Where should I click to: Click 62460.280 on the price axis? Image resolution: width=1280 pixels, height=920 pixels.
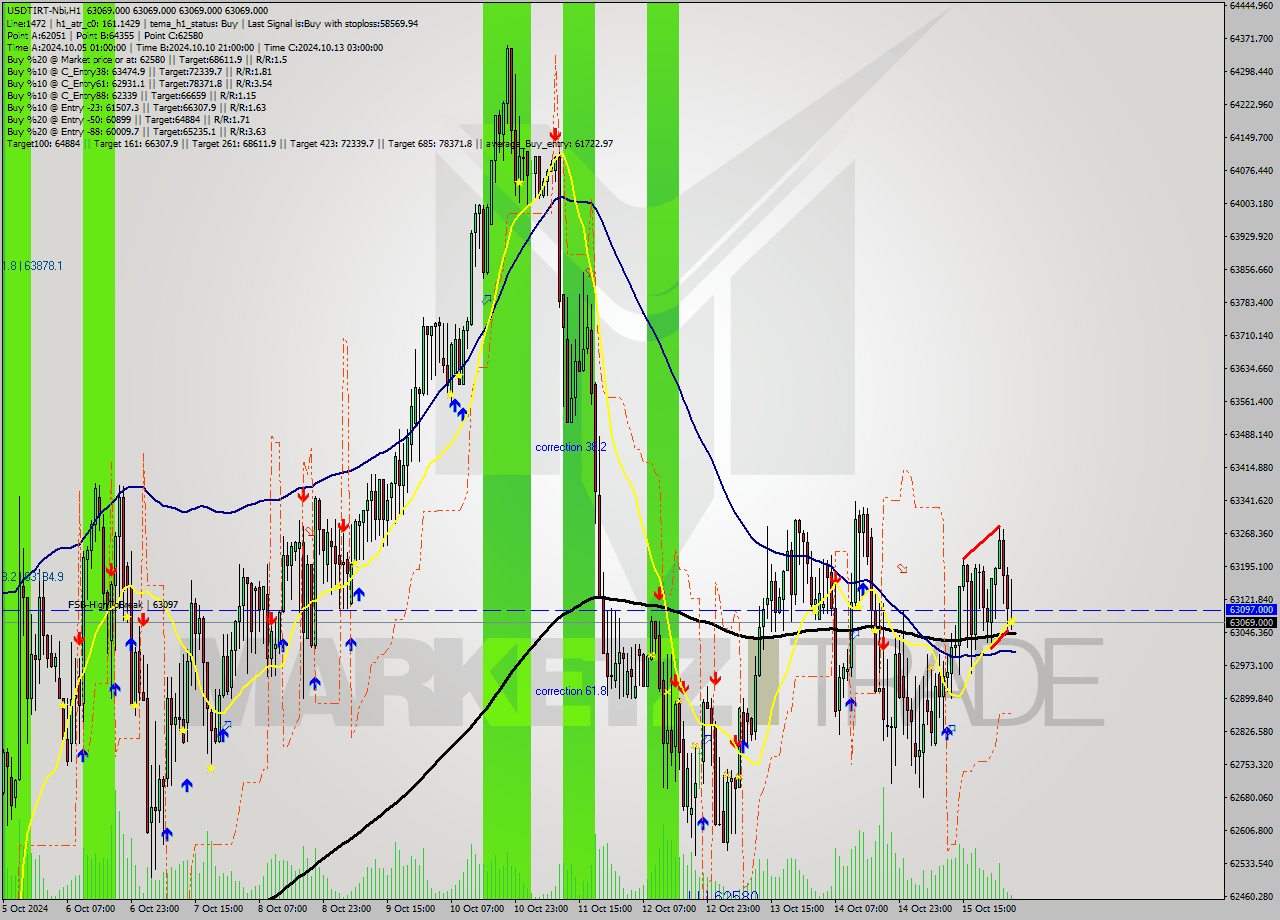(x=1252, y=896)
